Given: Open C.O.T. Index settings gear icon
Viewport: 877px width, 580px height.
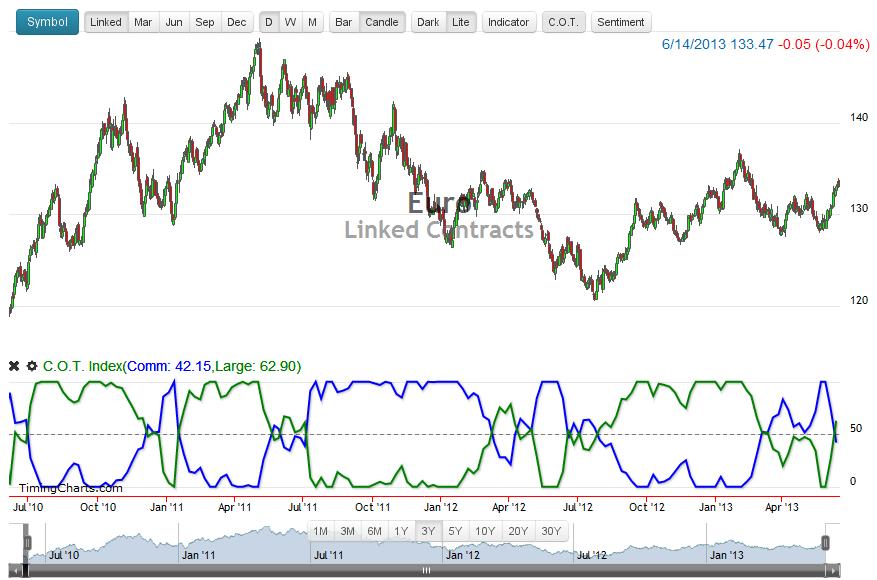Looking at the screenshot, I should point(32,366).
